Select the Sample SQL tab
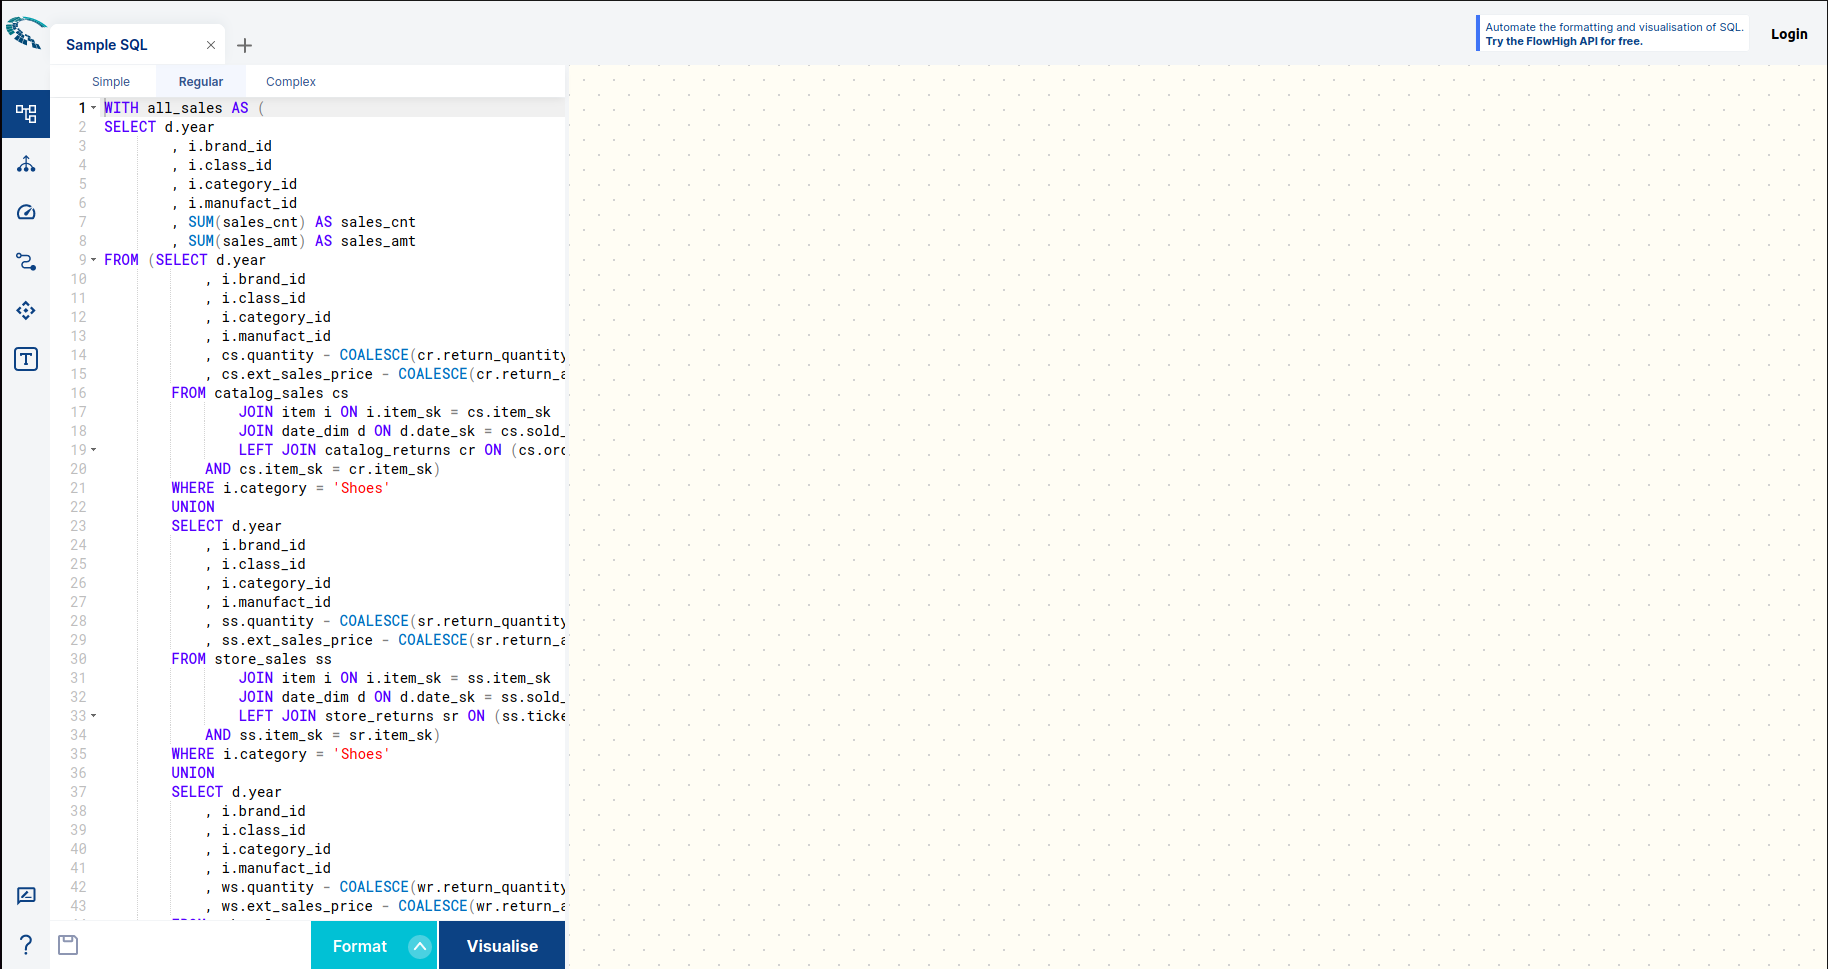Image resolution: width=1828 pixels, height=969 pixels. tap(107, 45)
